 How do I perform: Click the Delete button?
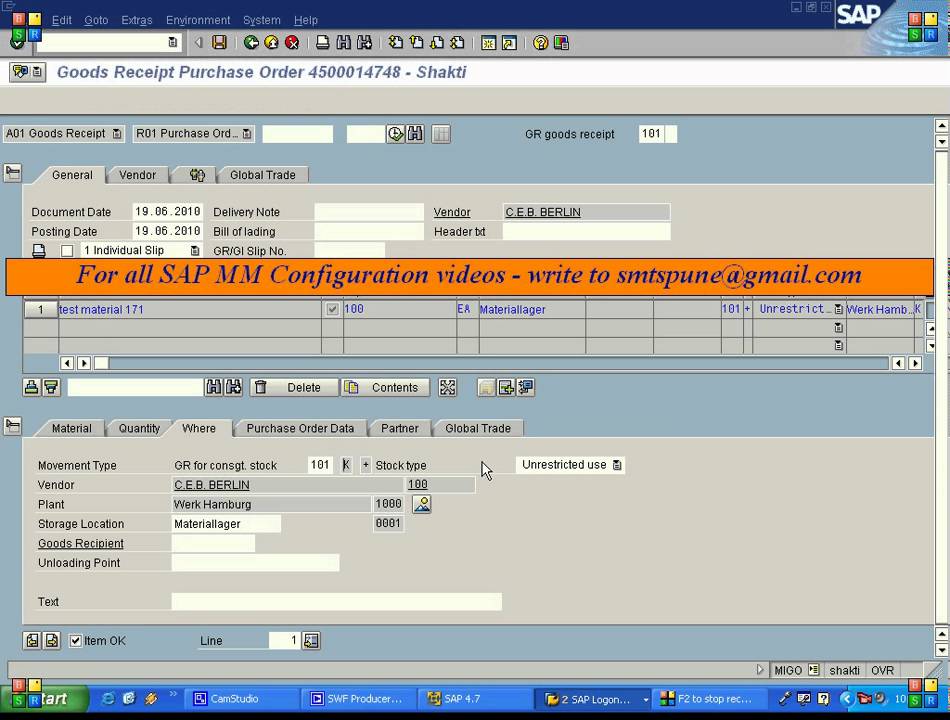294,387
